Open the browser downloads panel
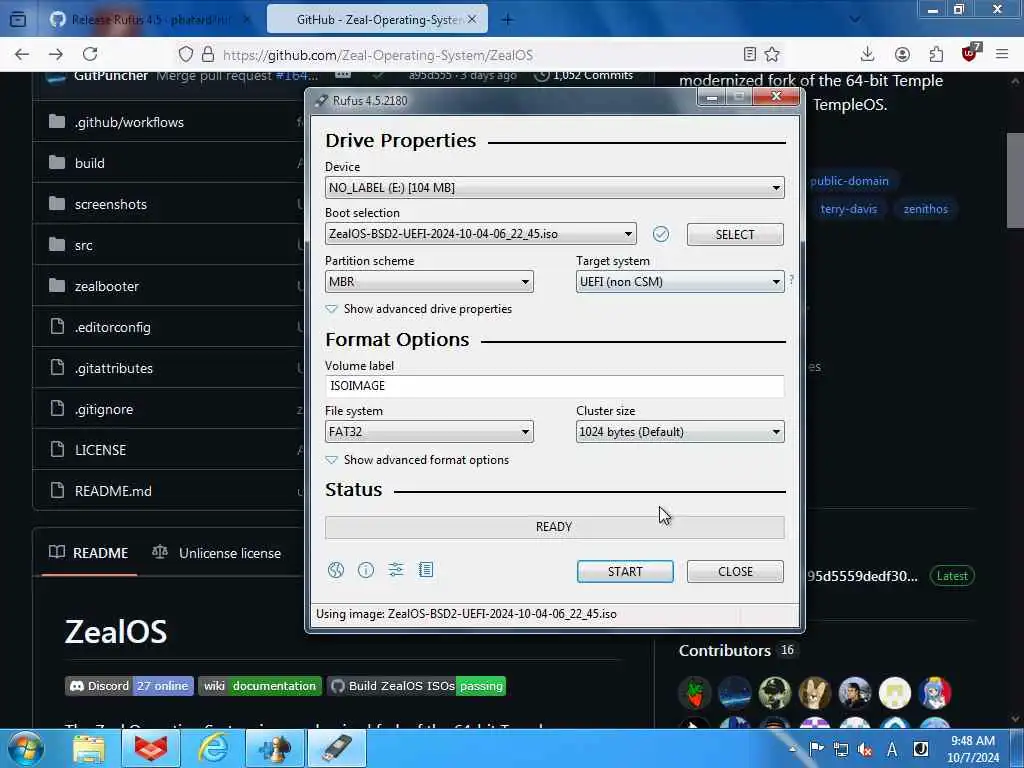1024x768 pixels. point(867,54)
